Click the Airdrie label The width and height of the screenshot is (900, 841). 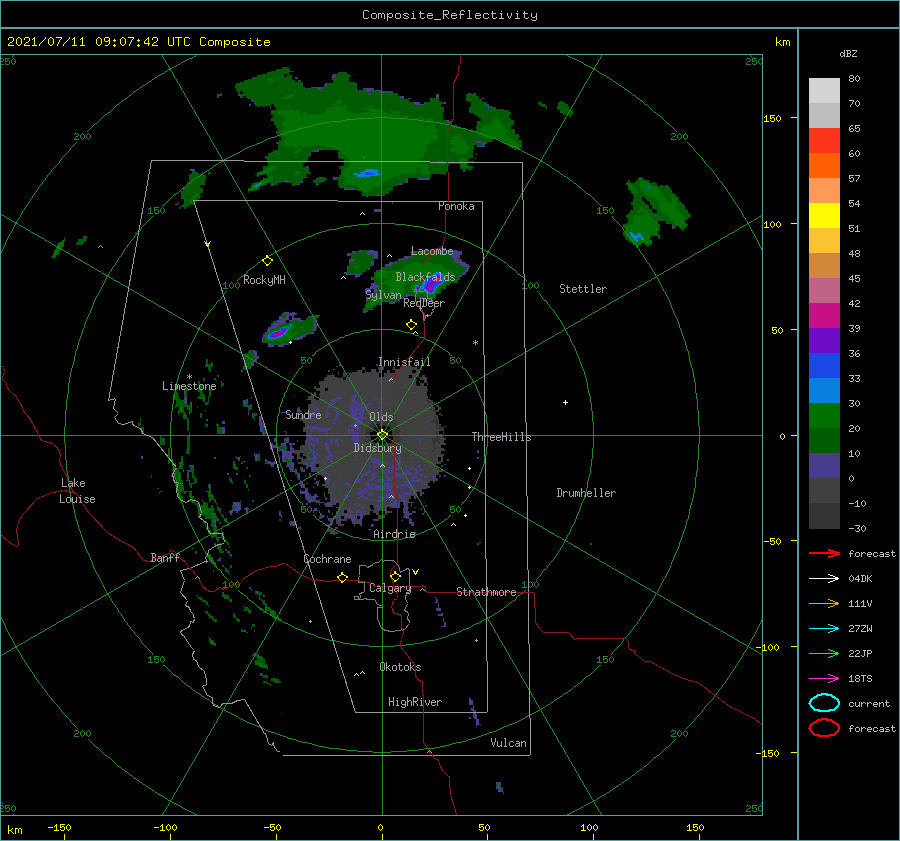pyautogui.click(x=394, y=534)
